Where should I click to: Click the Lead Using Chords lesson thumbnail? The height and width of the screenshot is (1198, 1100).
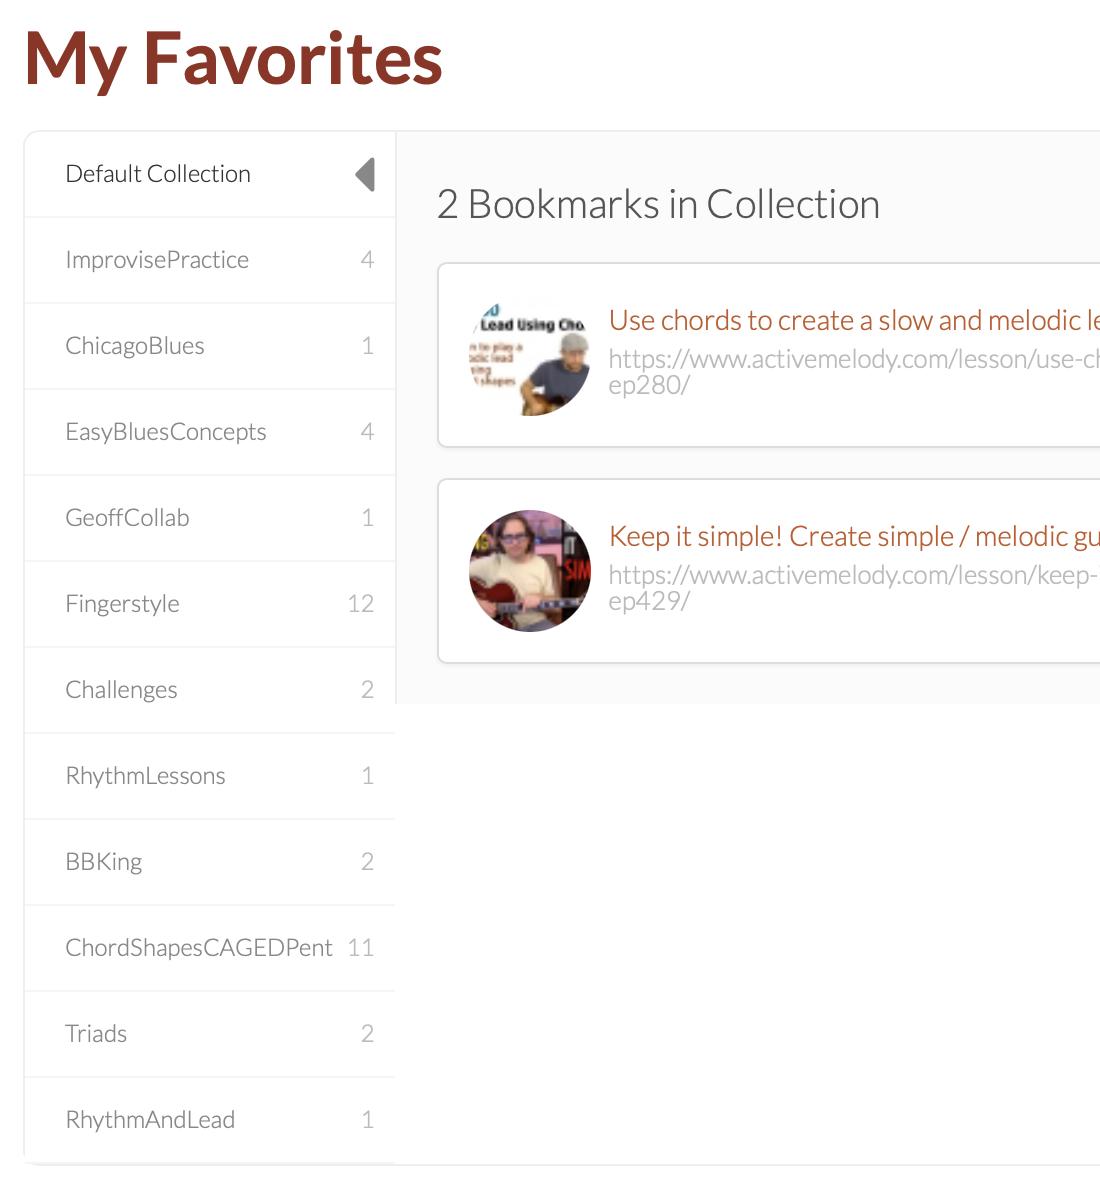coord(529,355)
